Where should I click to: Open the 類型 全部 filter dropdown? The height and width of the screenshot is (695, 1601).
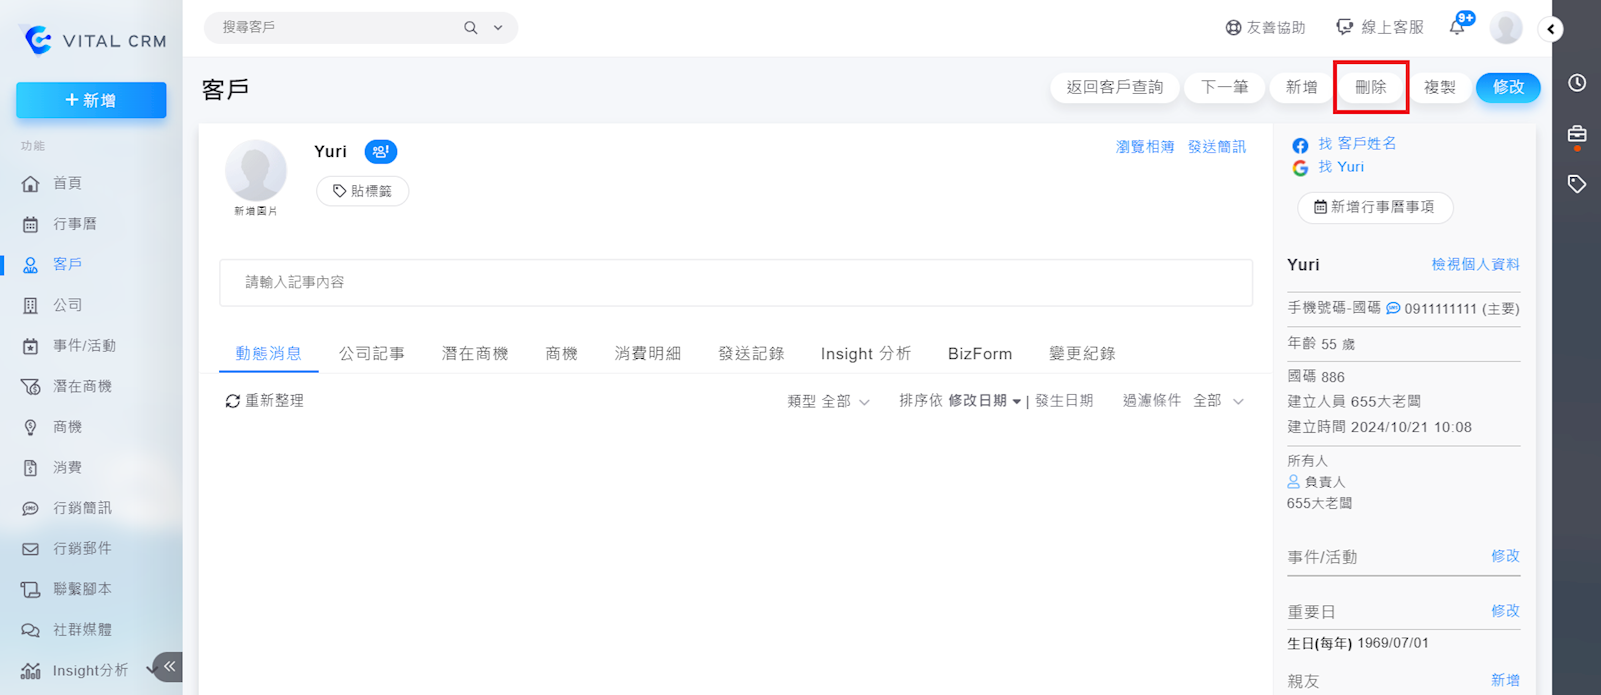click(x=829, y=401)
